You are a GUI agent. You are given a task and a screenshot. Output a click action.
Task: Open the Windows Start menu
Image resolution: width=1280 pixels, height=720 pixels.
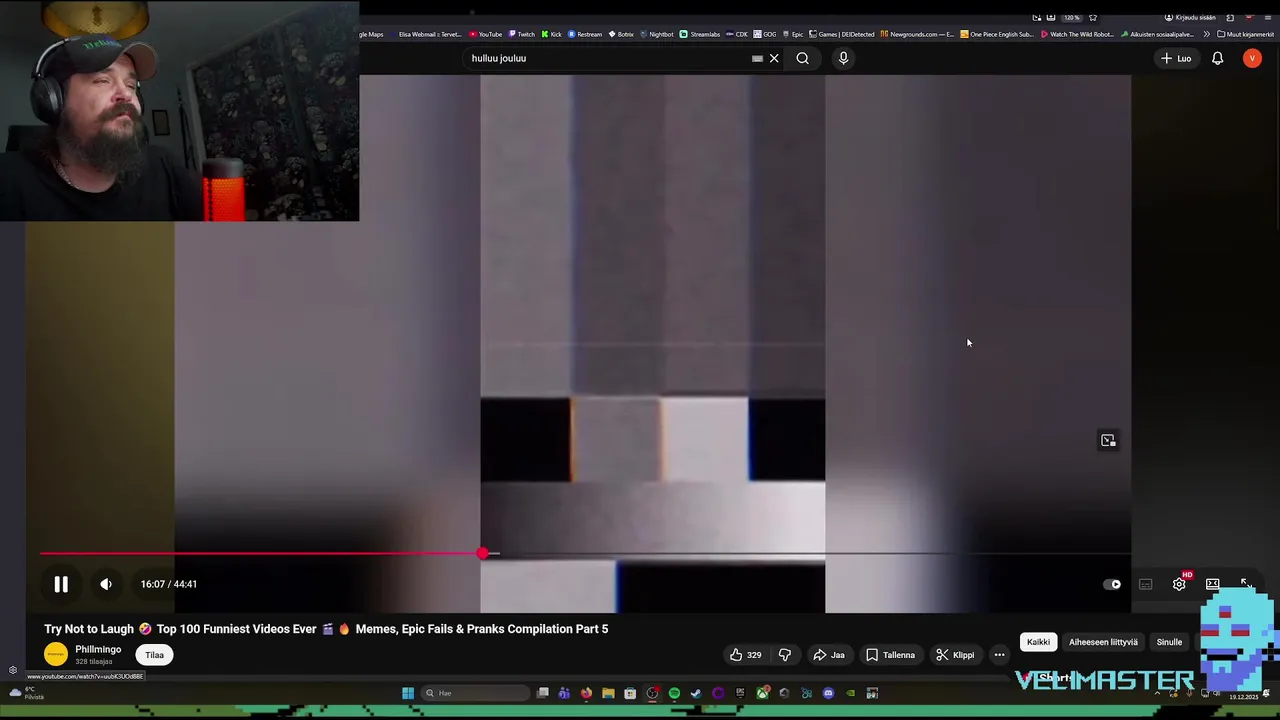click(x=408, y=693)
